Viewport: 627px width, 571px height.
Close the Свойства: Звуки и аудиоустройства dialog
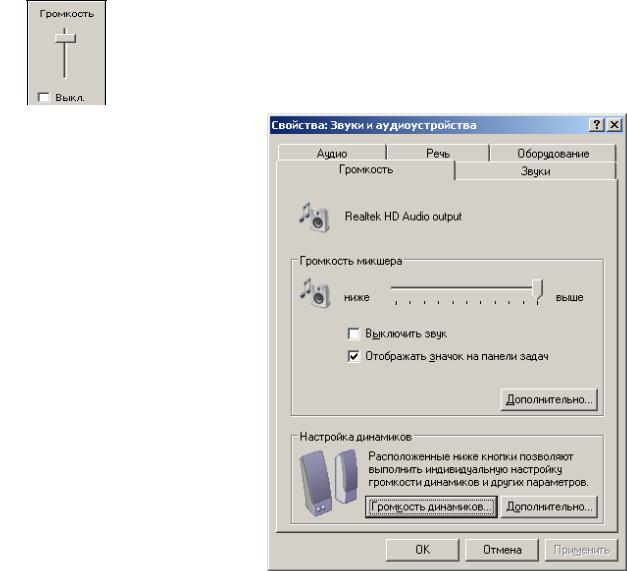click(x=614, y=125)
